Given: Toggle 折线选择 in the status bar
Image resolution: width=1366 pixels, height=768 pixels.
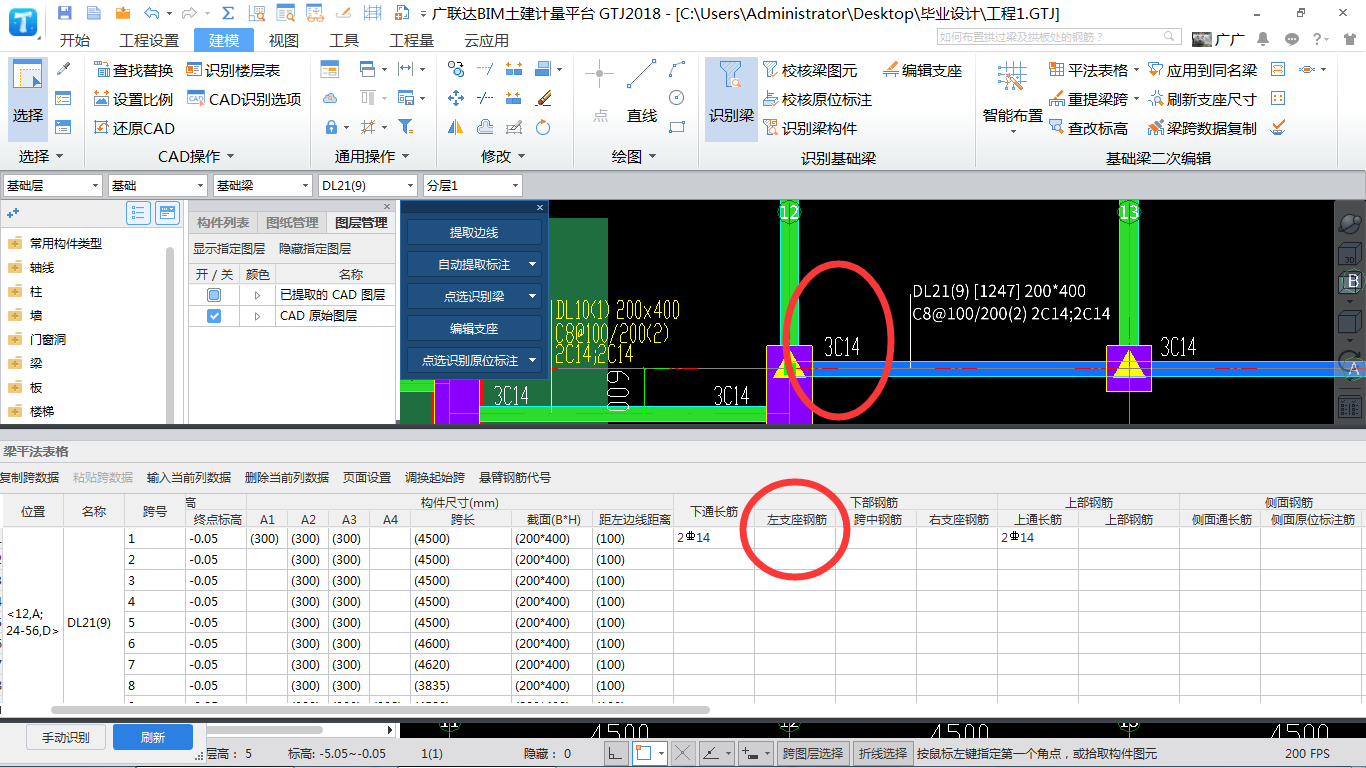Looking at the screenshot, I should click(882, 753).
